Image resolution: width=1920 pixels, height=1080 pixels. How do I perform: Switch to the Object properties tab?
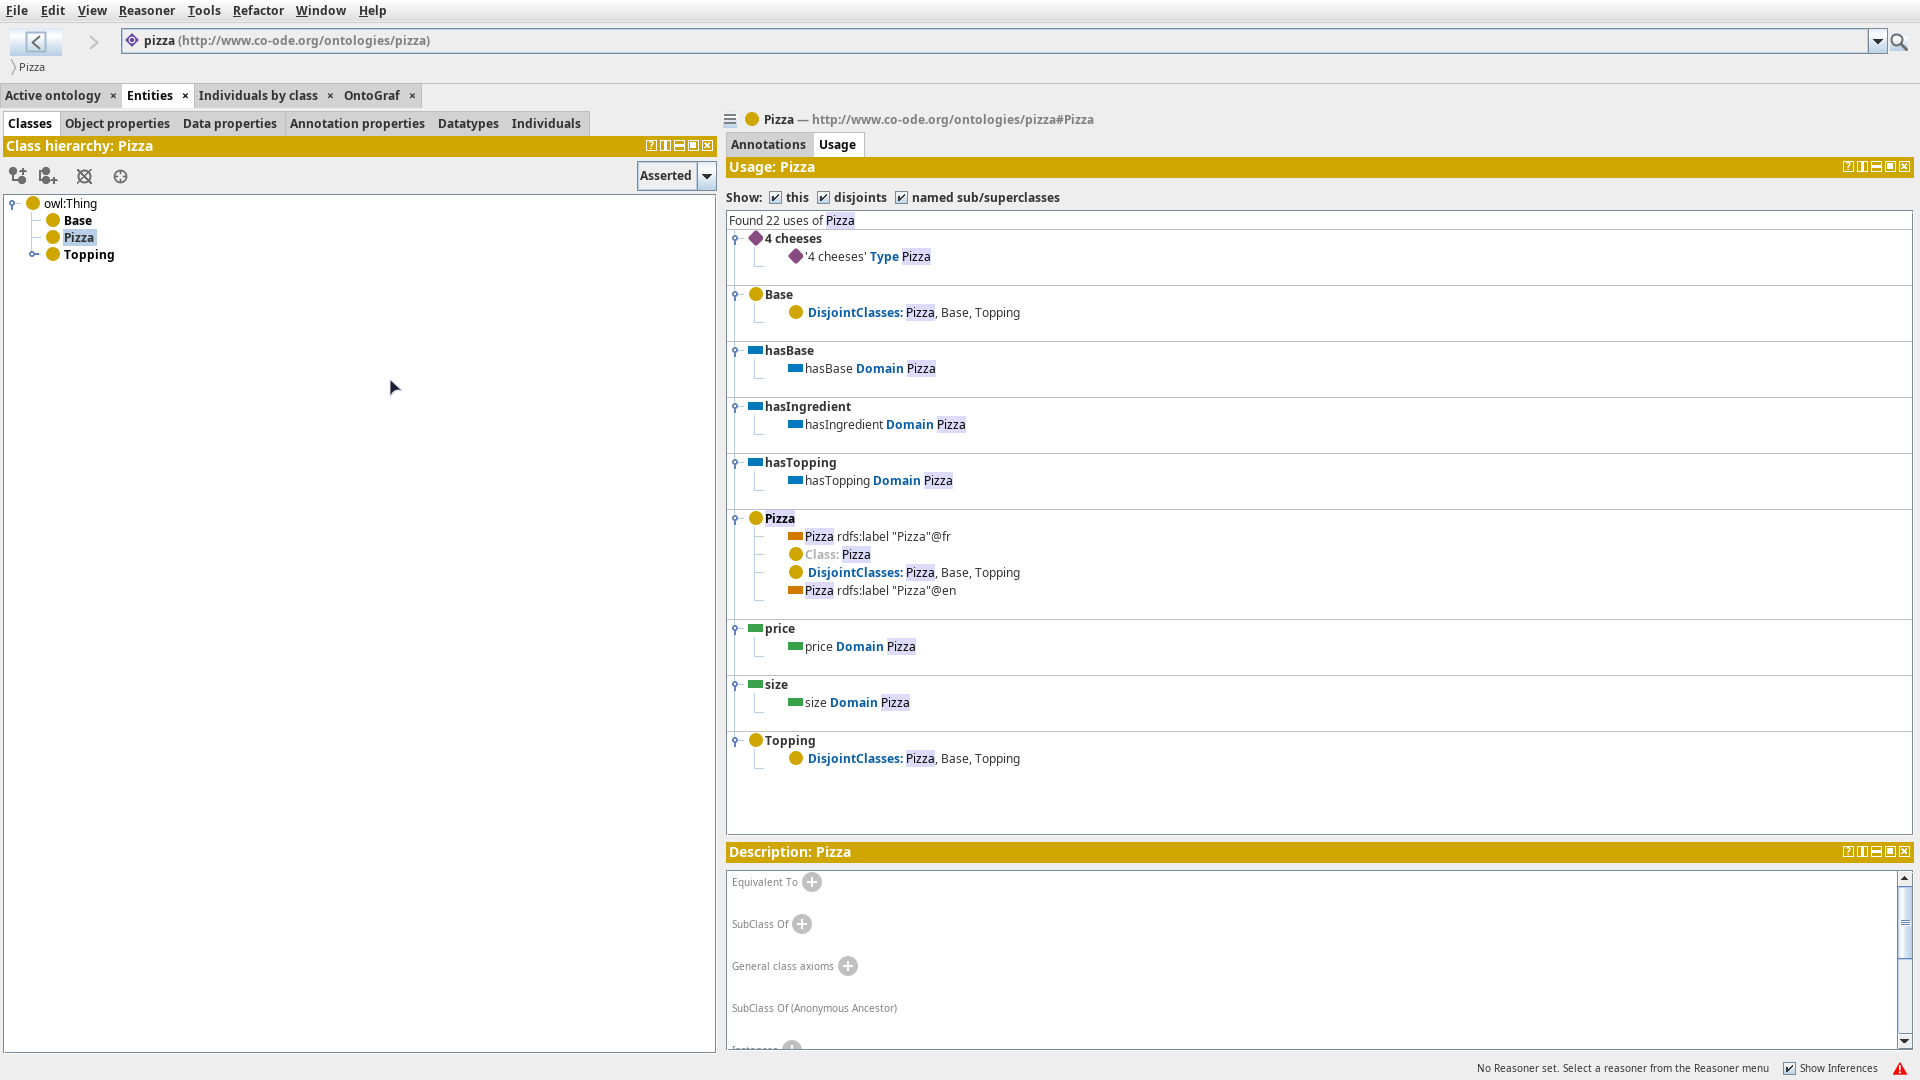(x=117, y=124)
